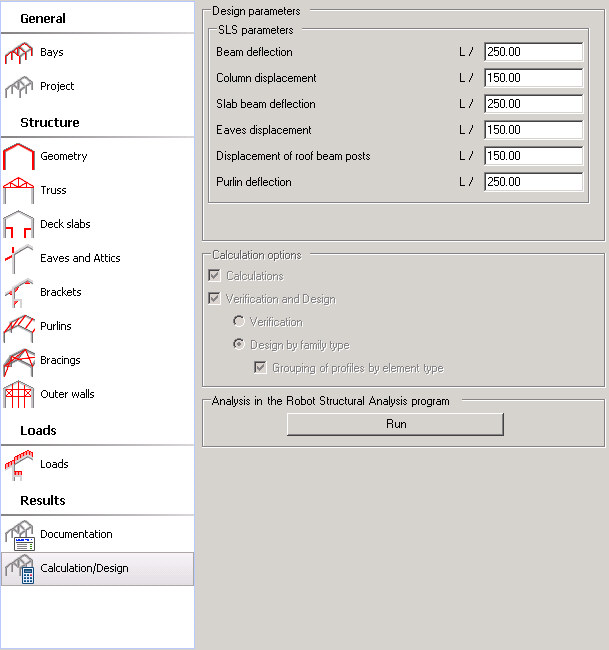Open the Brackets icon

(x=19, y=293)
